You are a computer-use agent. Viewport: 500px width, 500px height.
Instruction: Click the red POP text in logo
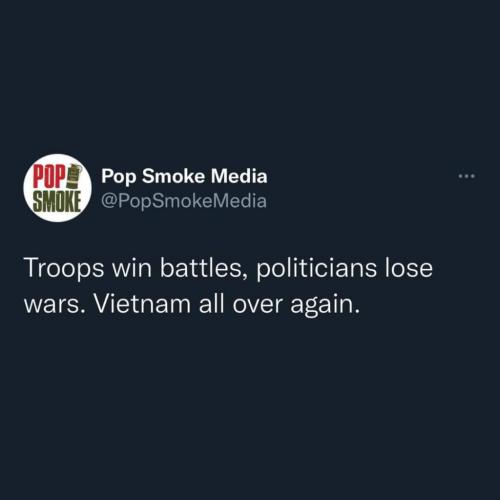click(49, 177)
